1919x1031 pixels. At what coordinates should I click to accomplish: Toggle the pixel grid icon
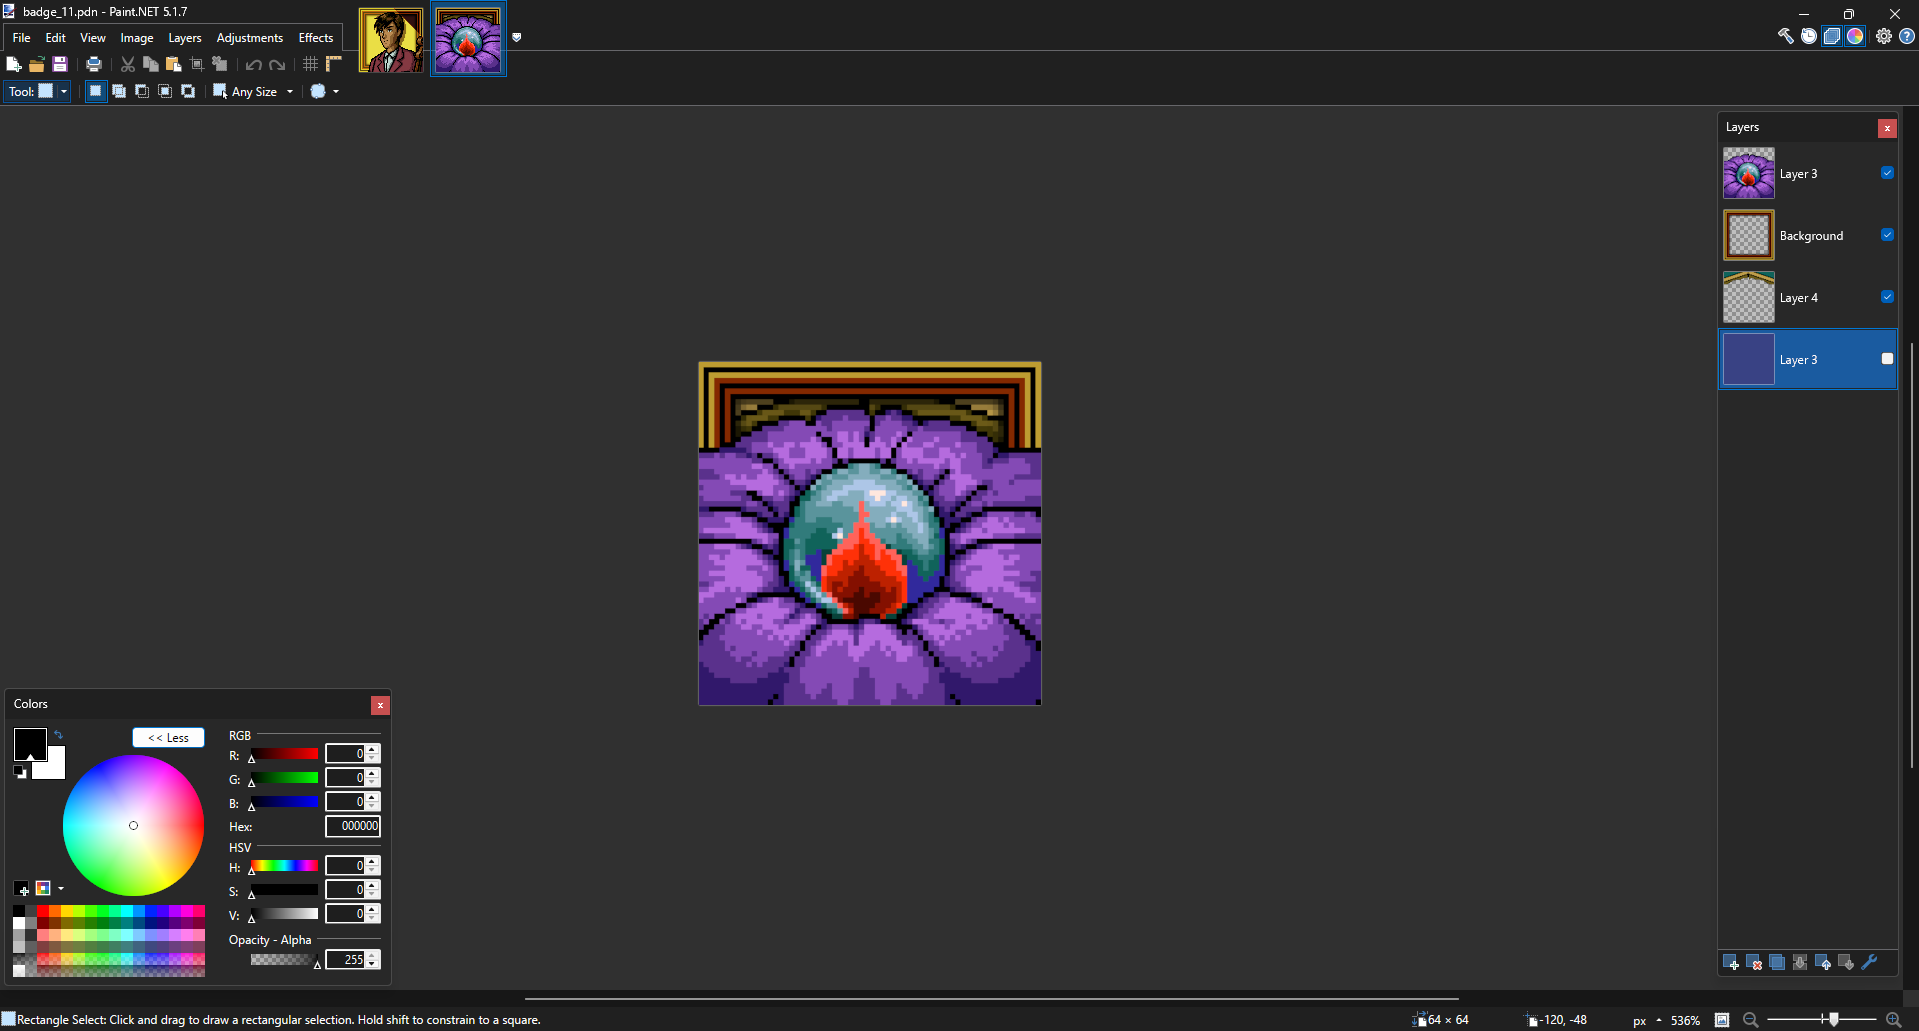click(x=311, y=64)
